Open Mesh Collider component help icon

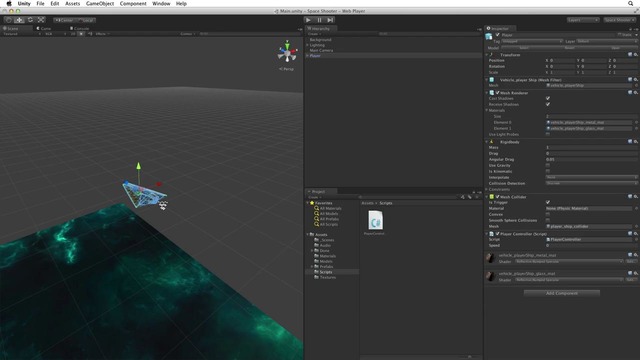click(x=630, y=197)
